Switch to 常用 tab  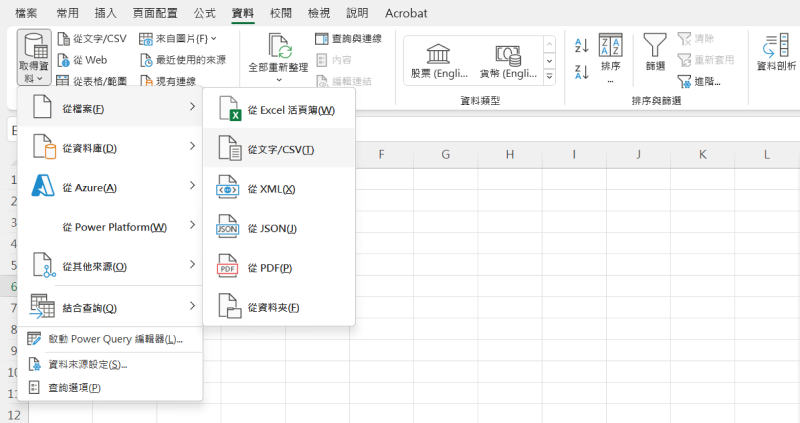coord(67,13)
